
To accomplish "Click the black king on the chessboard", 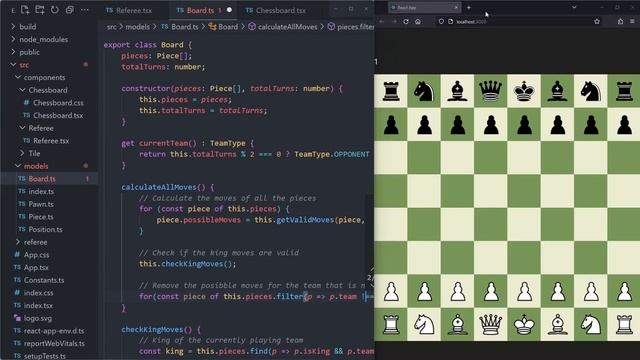I will [524, 91].
